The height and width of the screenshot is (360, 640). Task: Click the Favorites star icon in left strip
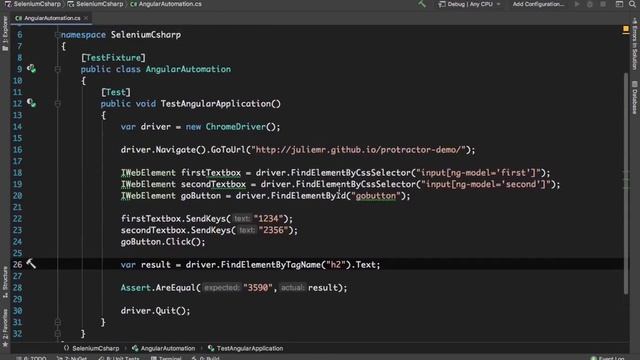[x=5, y=345]
